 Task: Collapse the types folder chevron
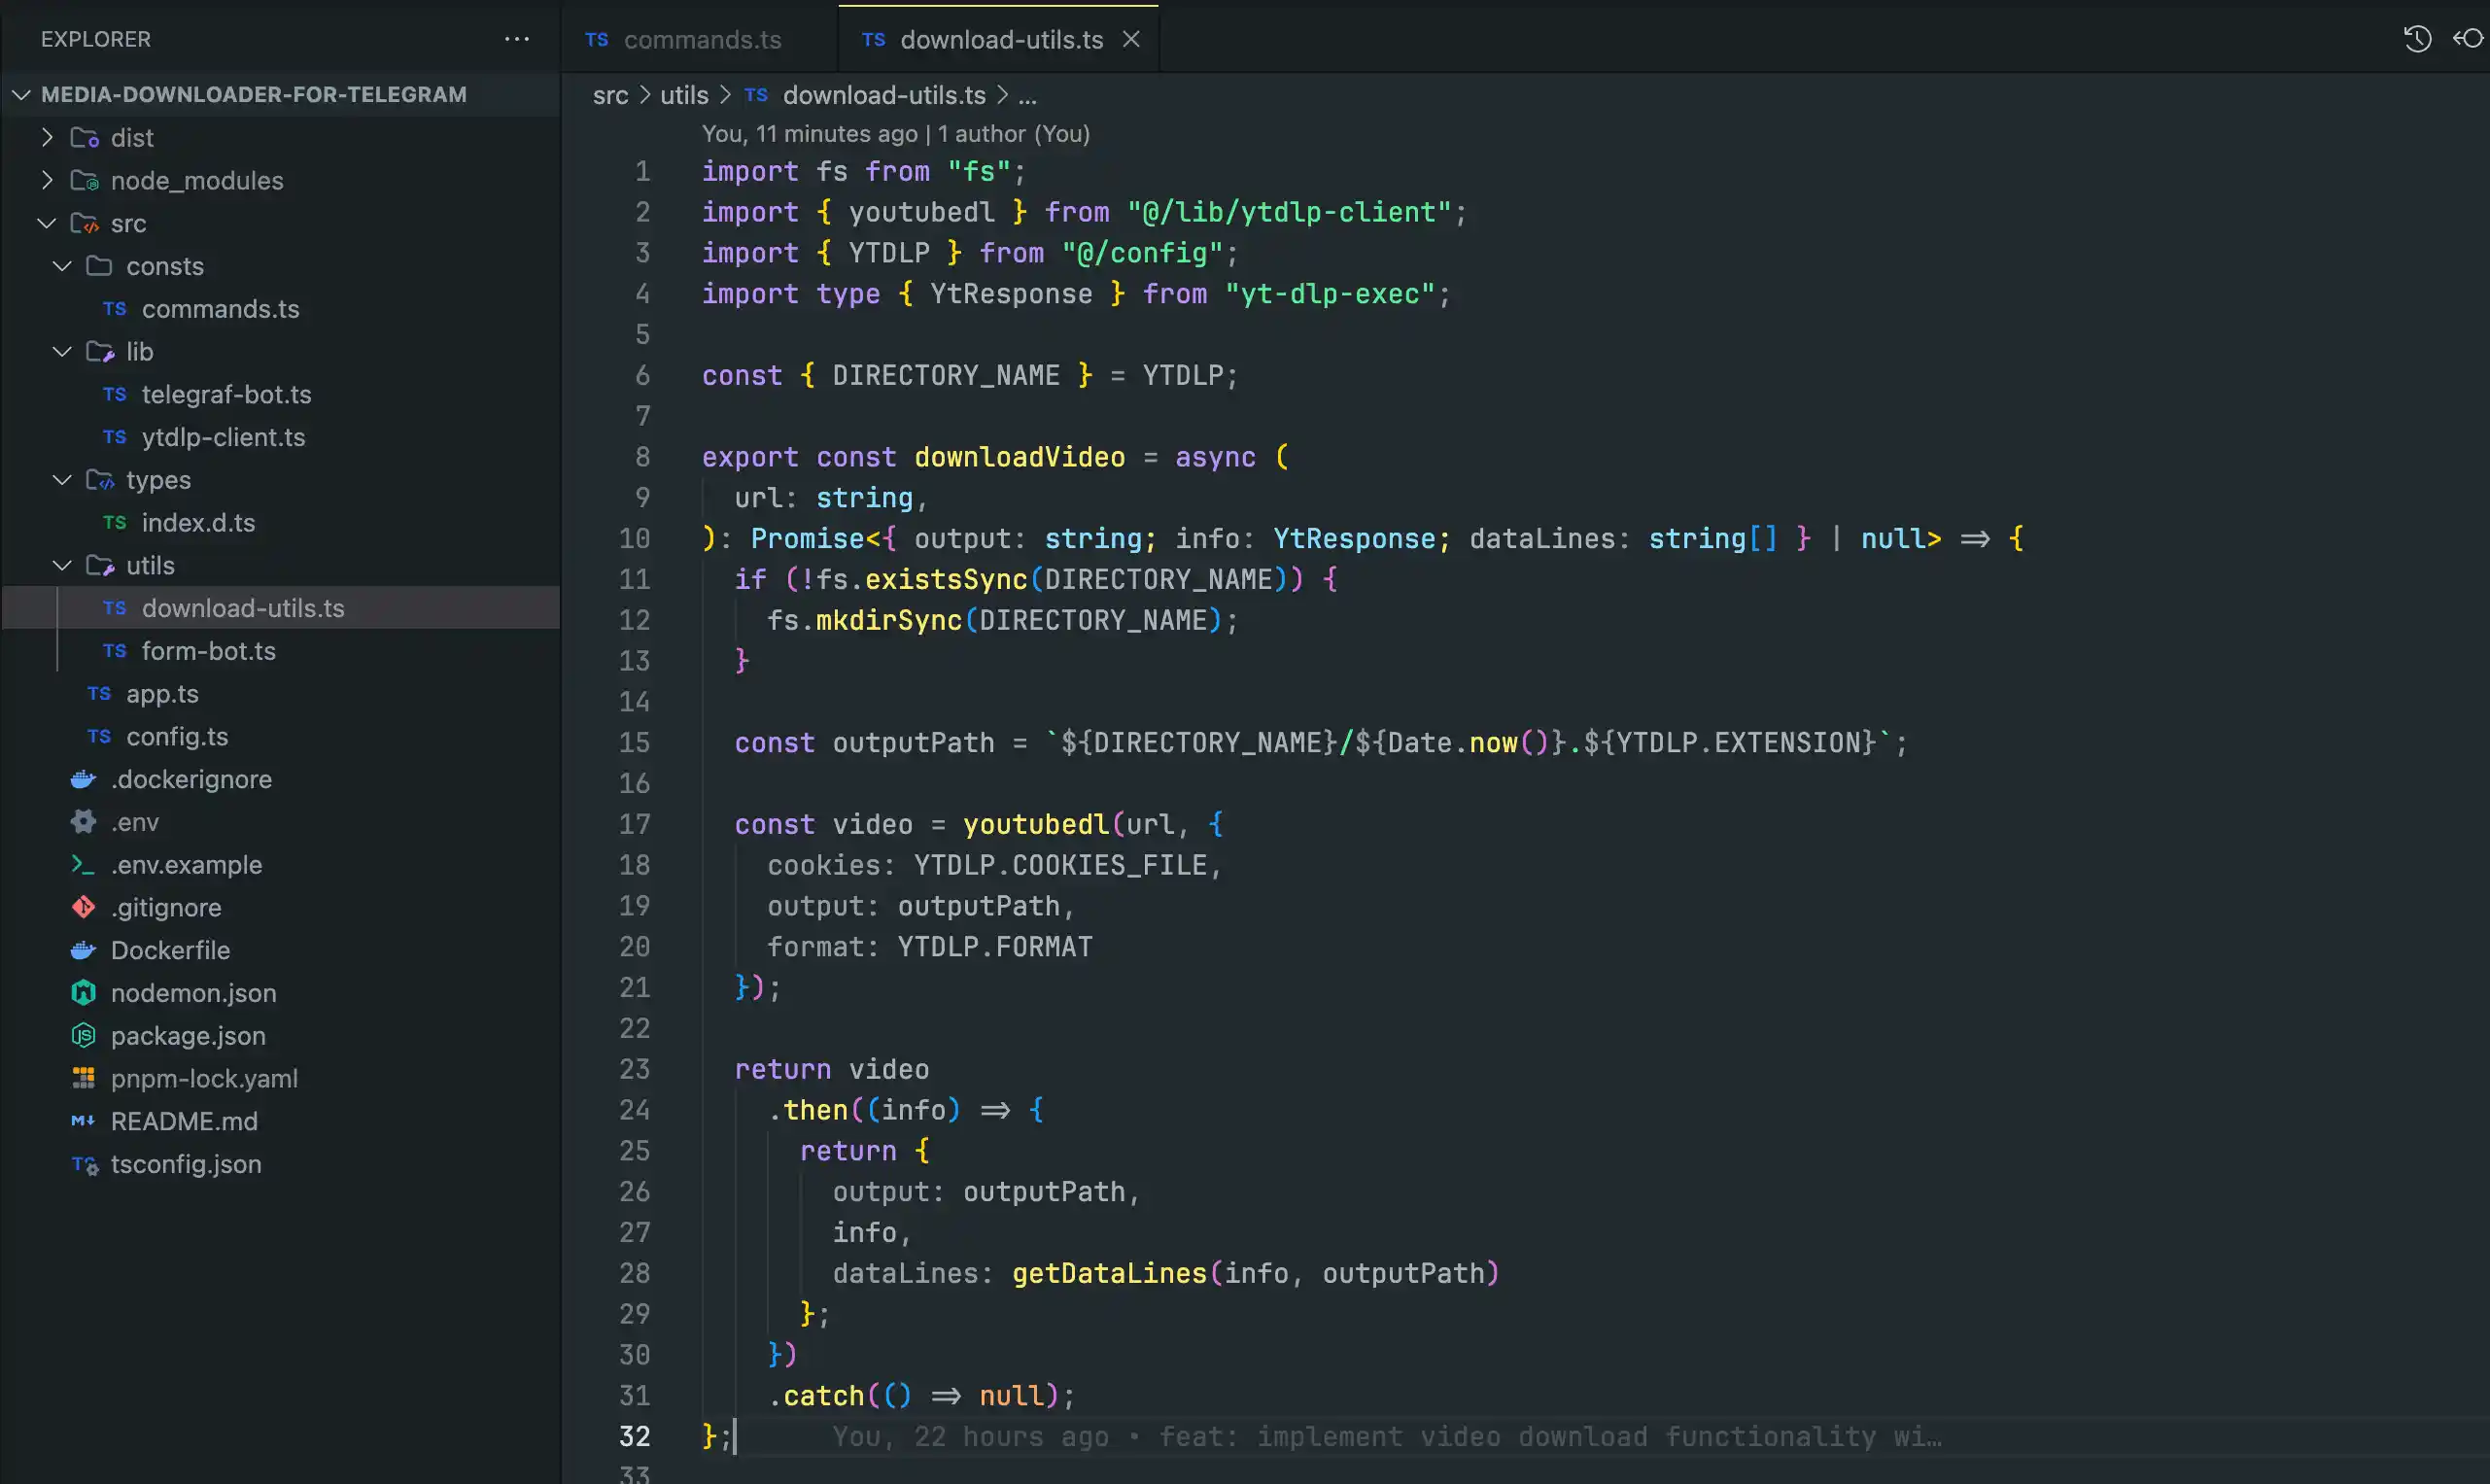(62, 479)
